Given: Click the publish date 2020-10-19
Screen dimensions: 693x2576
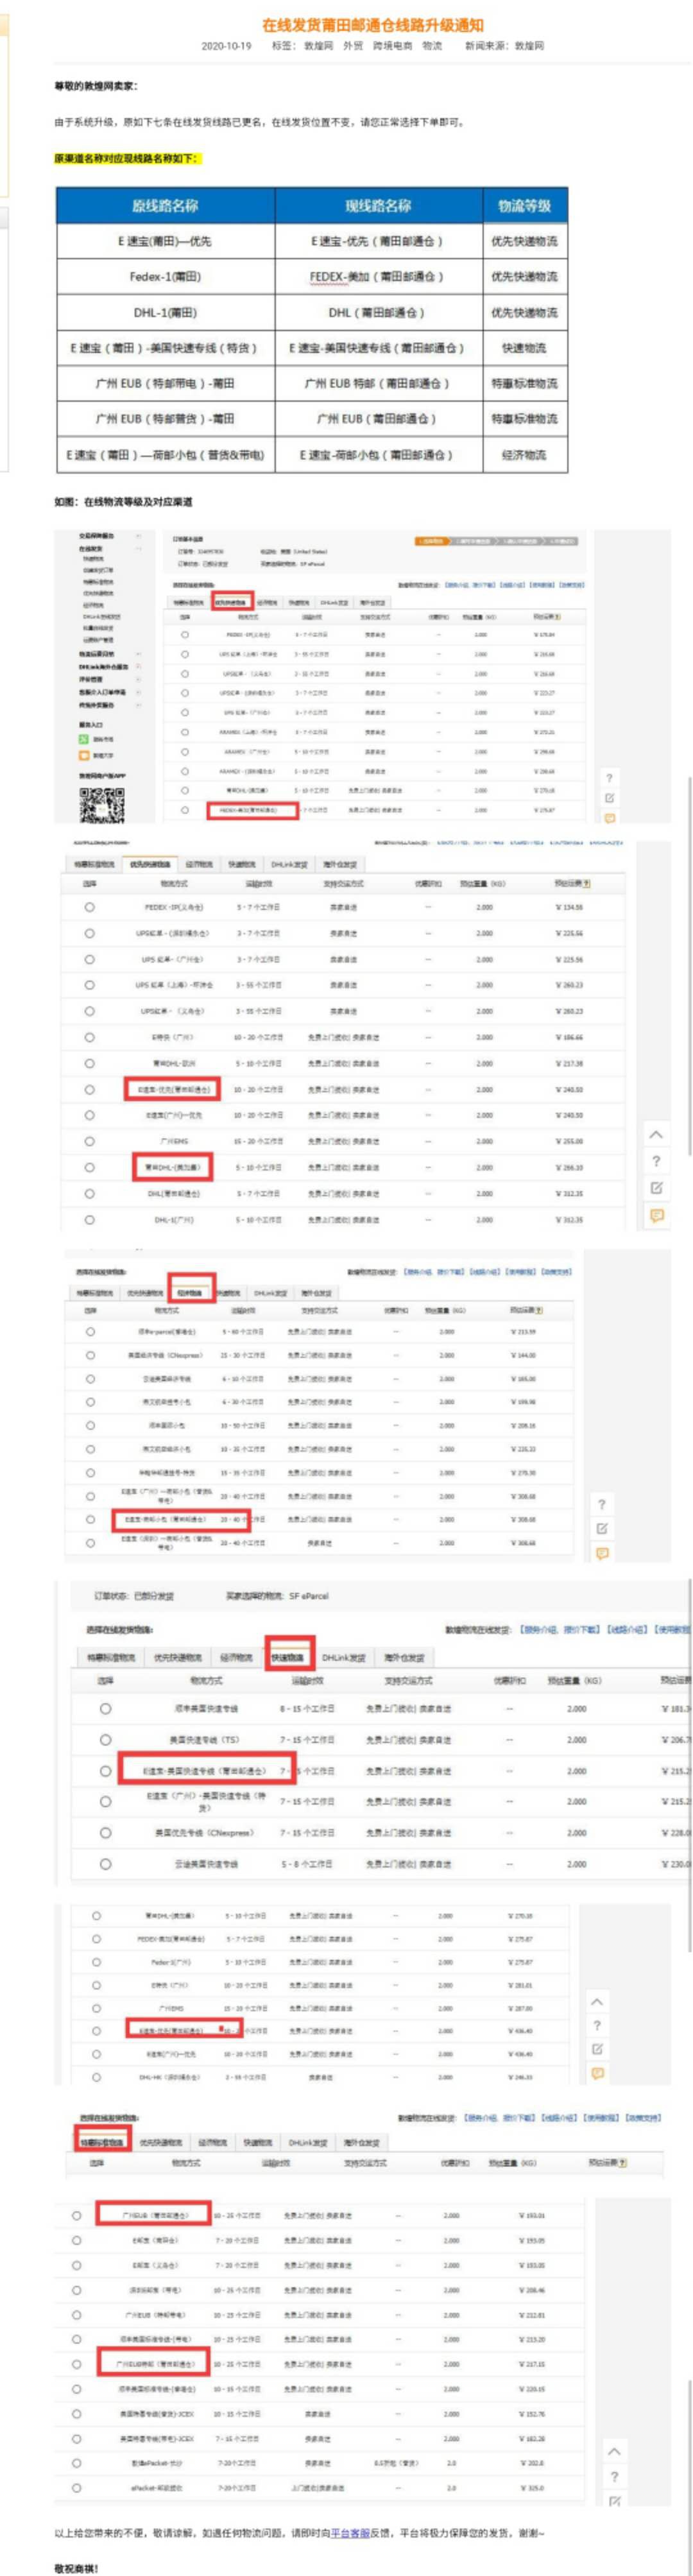Looking at the screenshot, I should (226, 46).
